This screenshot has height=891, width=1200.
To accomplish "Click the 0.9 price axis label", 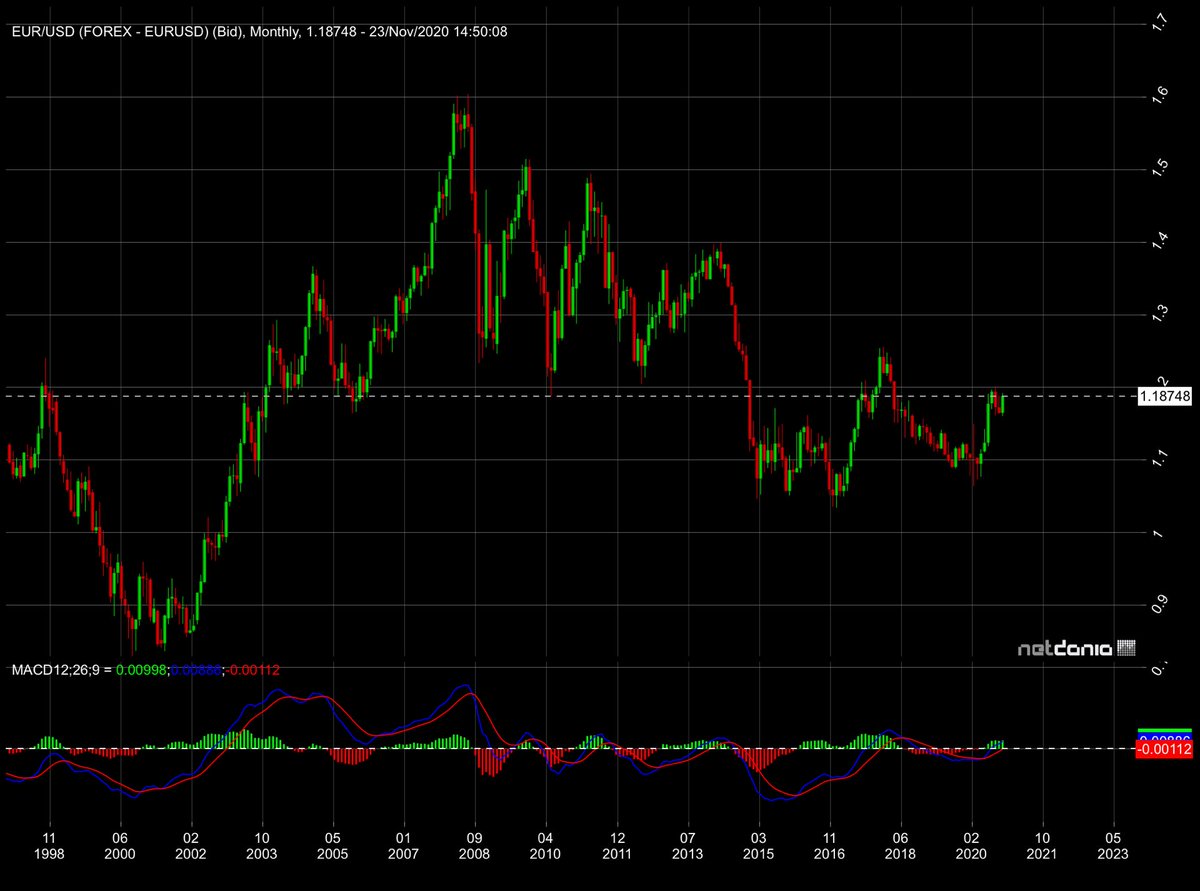I will [x=1160, y=605].
